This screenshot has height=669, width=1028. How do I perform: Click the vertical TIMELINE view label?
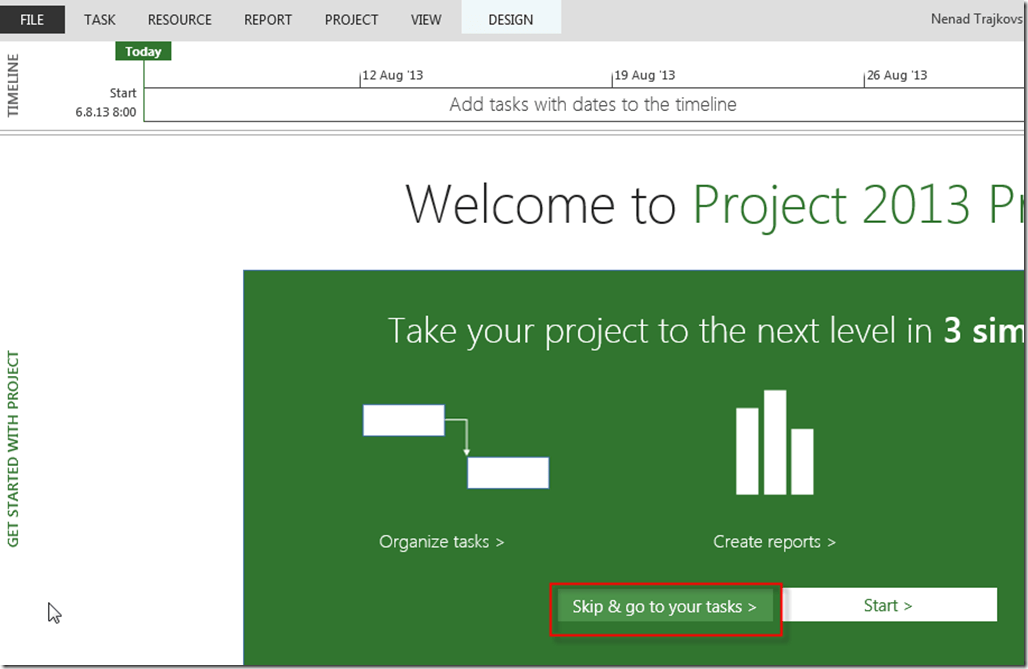pos(13,85)
